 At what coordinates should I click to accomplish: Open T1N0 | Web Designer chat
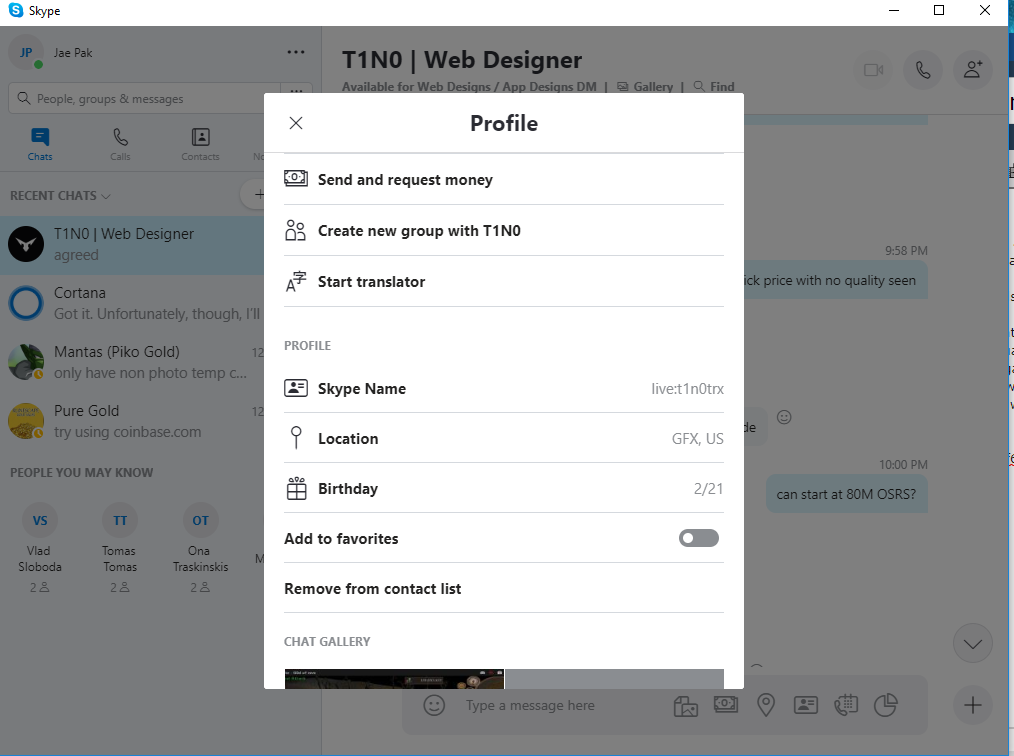(132, 244)
